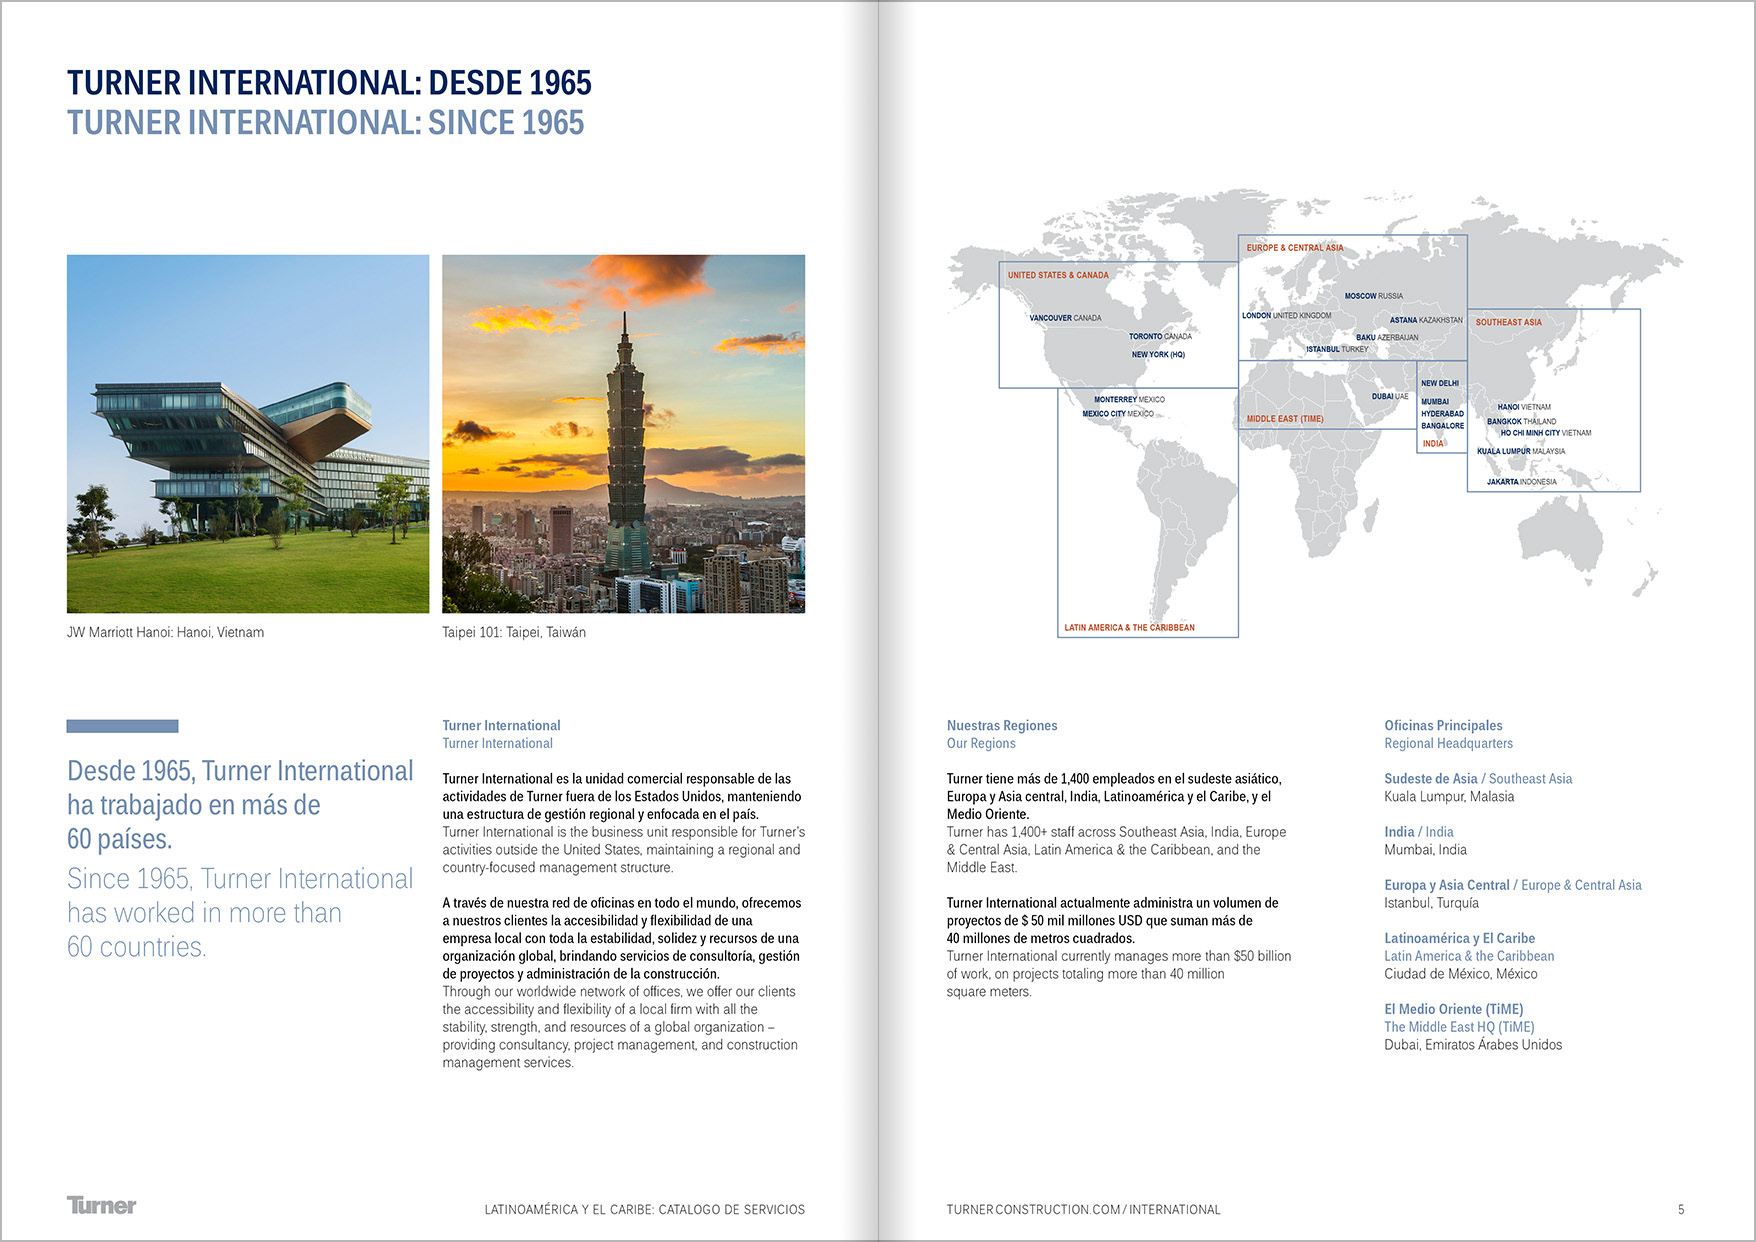Click caption 'Taipei 101: Taipei, Taiwán'
This screenshot has width=1756, height=1242.
pyautogui.click(x=514, y=632)
